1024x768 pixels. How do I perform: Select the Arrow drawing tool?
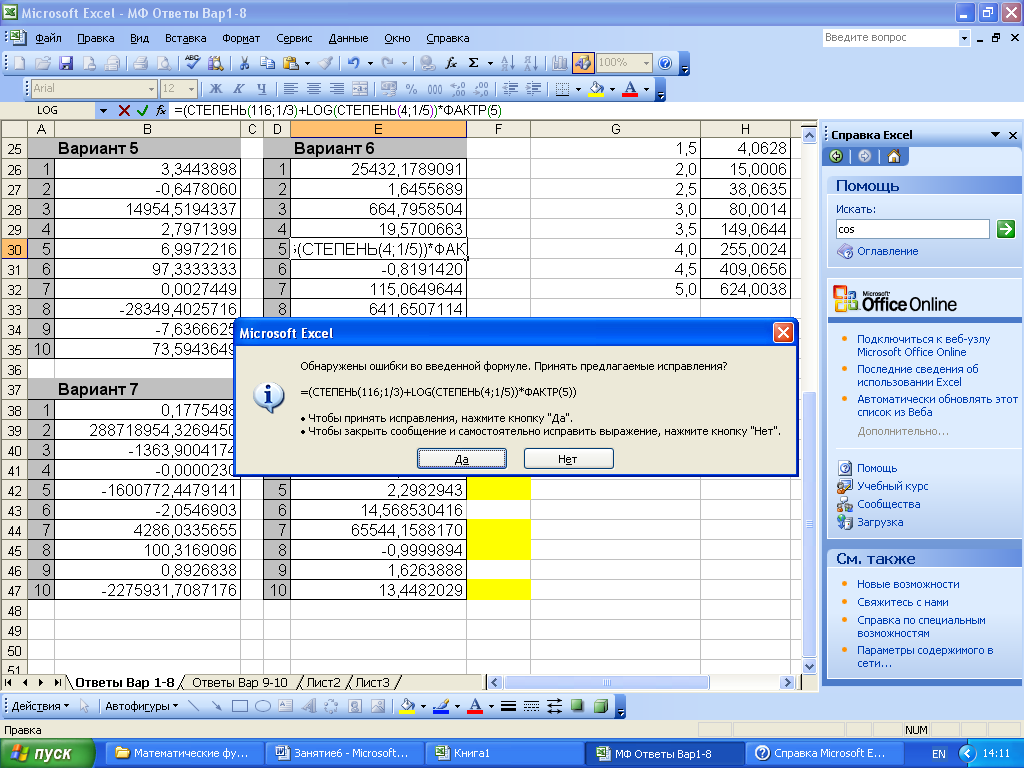pos(217,706)
